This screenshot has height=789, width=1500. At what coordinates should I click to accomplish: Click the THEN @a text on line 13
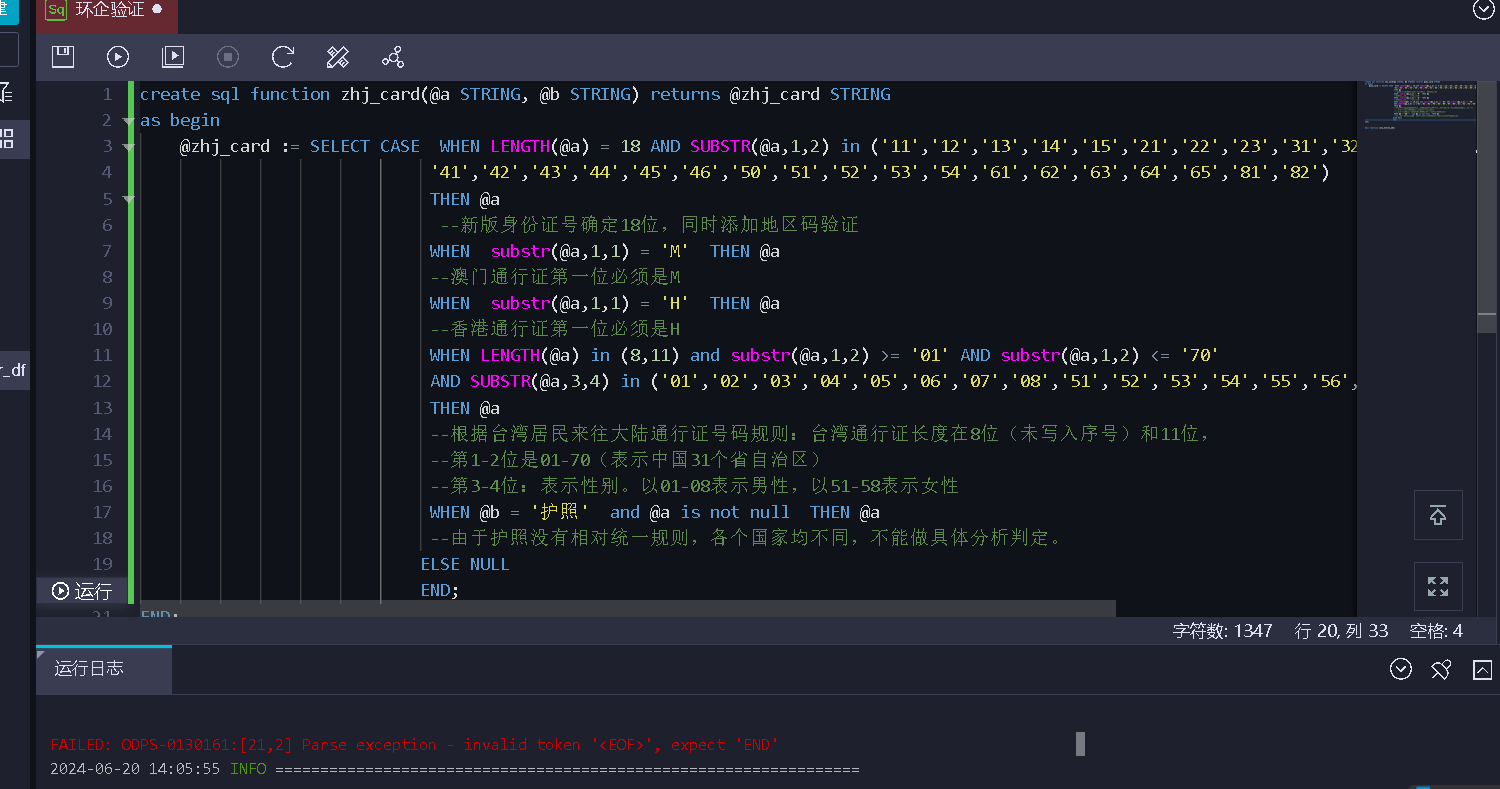[x=465, y=408]
